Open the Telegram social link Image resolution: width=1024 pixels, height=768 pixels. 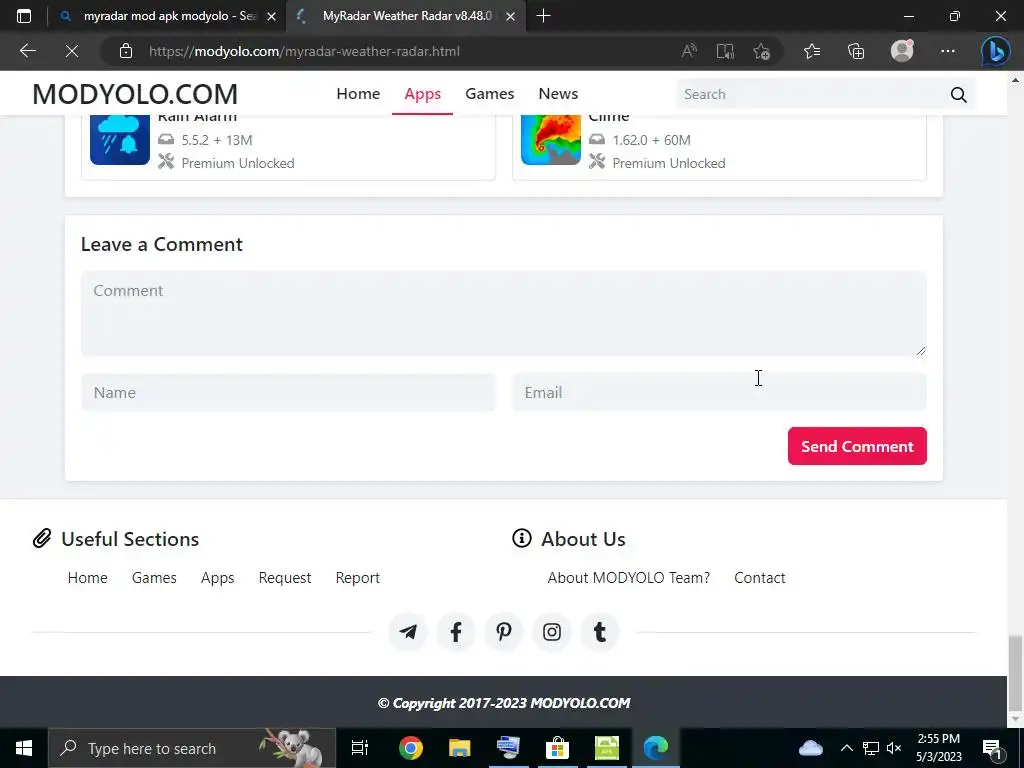pos(408,632)
